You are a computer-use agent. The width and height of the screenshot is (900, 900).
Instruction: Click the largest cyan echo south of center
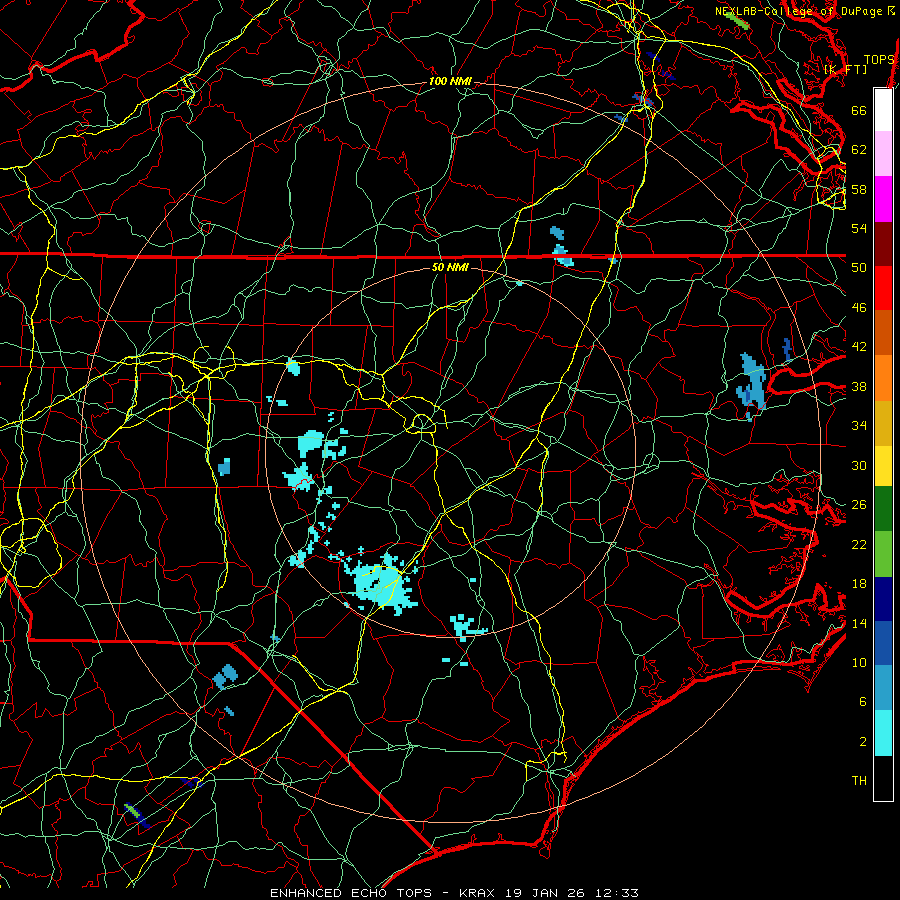coord(382,583)
